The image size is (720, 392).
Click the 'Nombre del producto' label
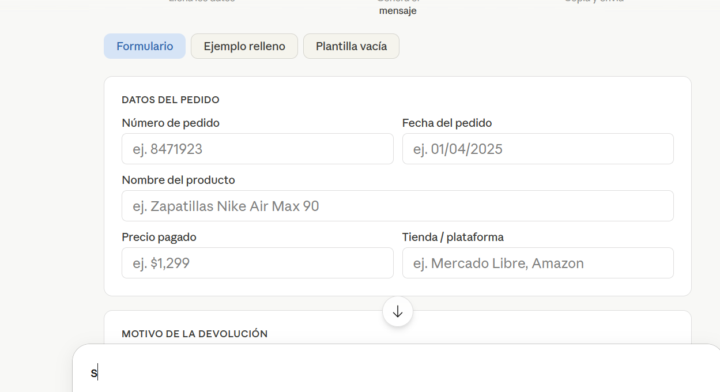click(x=178, y=180)
